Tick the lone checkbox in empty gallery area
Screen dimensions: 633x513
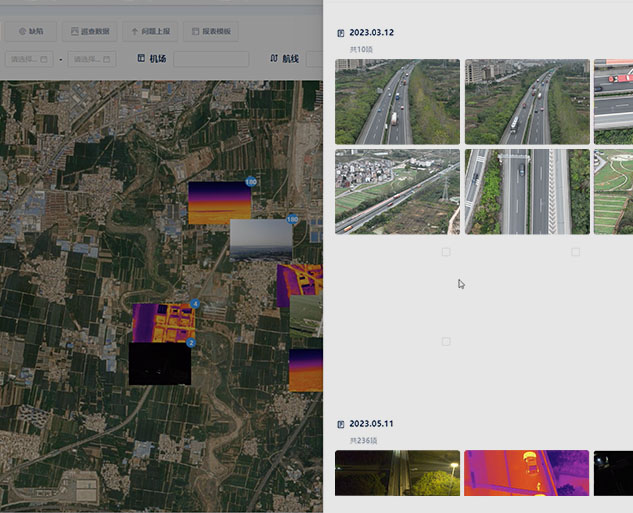(446, 342)
